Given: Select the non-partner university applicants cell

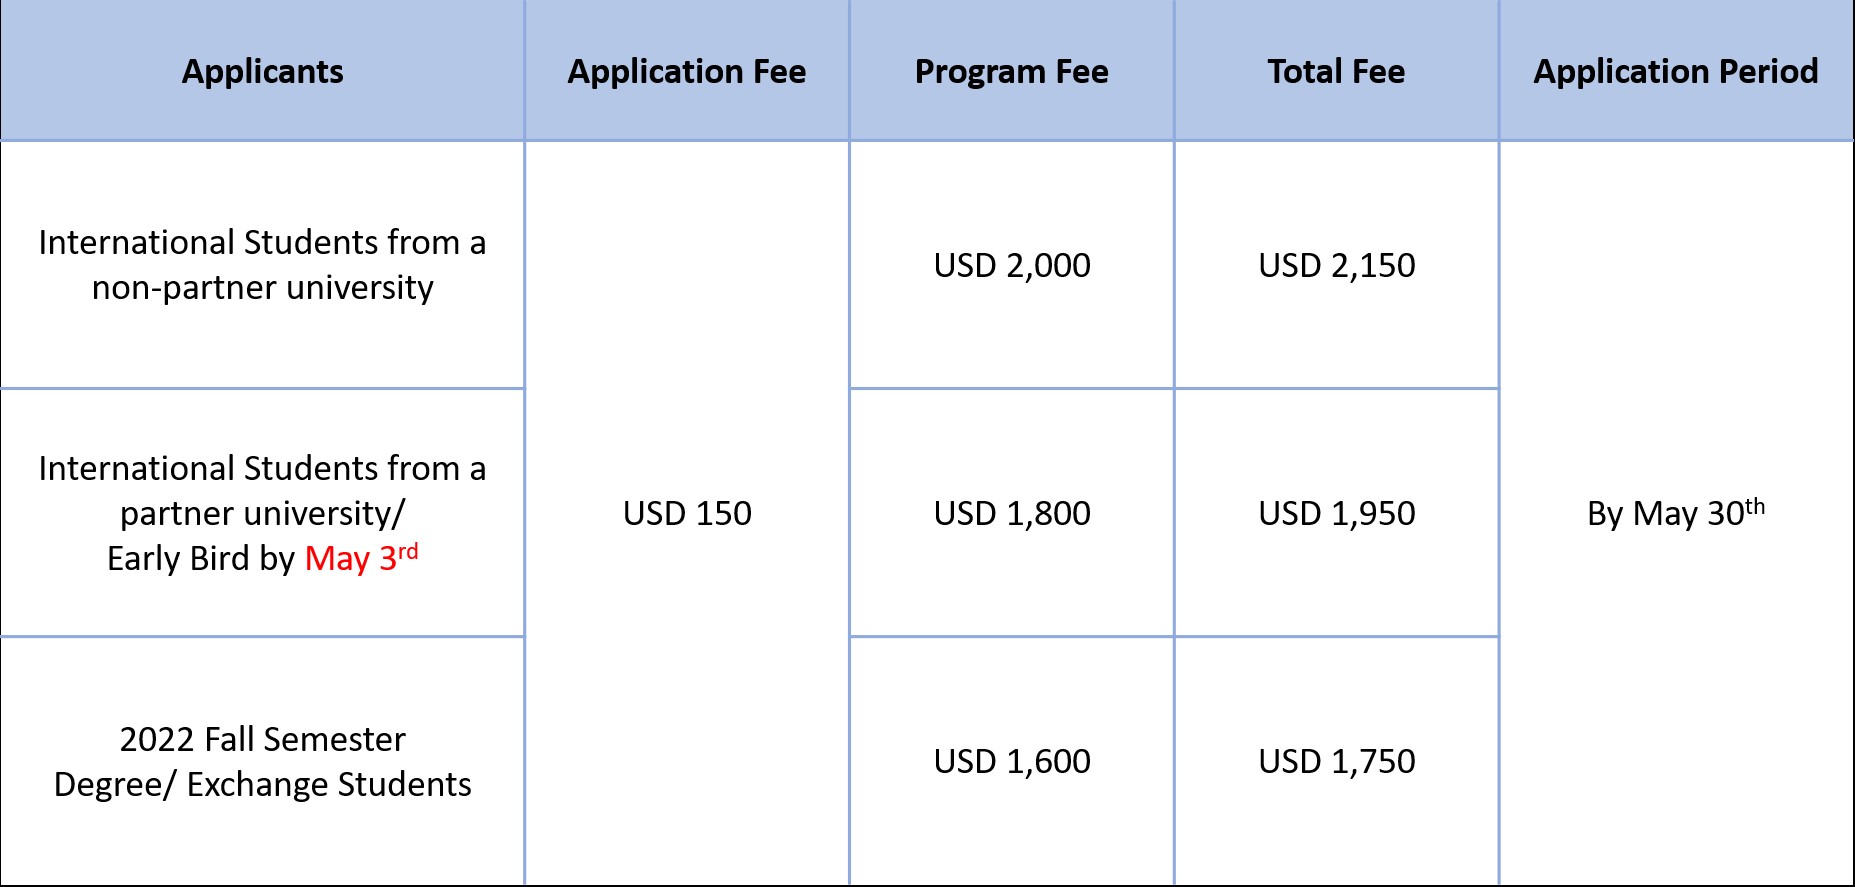Looking at the screenshot, I should tap(262, 265).
